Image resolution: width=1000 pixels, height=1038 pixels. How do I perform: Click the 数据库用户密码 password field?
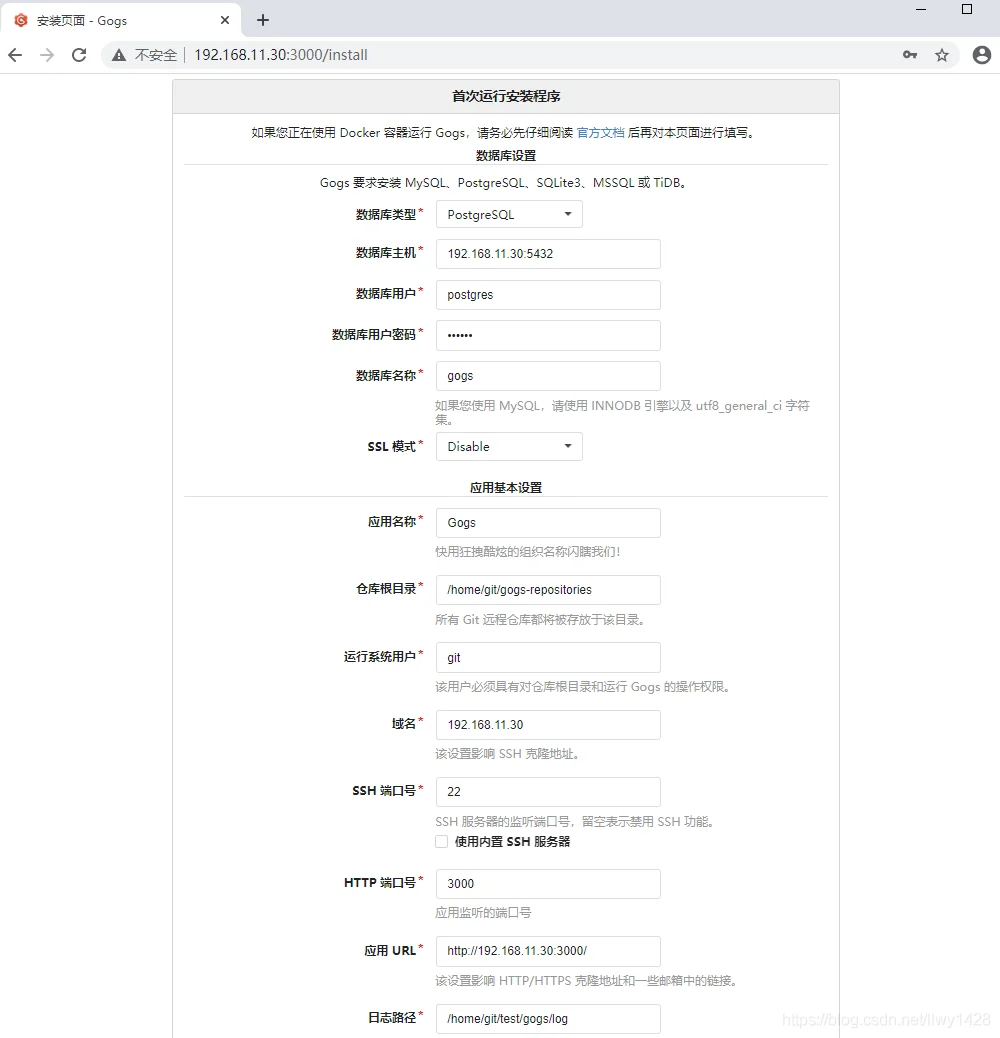click(548, 336)
